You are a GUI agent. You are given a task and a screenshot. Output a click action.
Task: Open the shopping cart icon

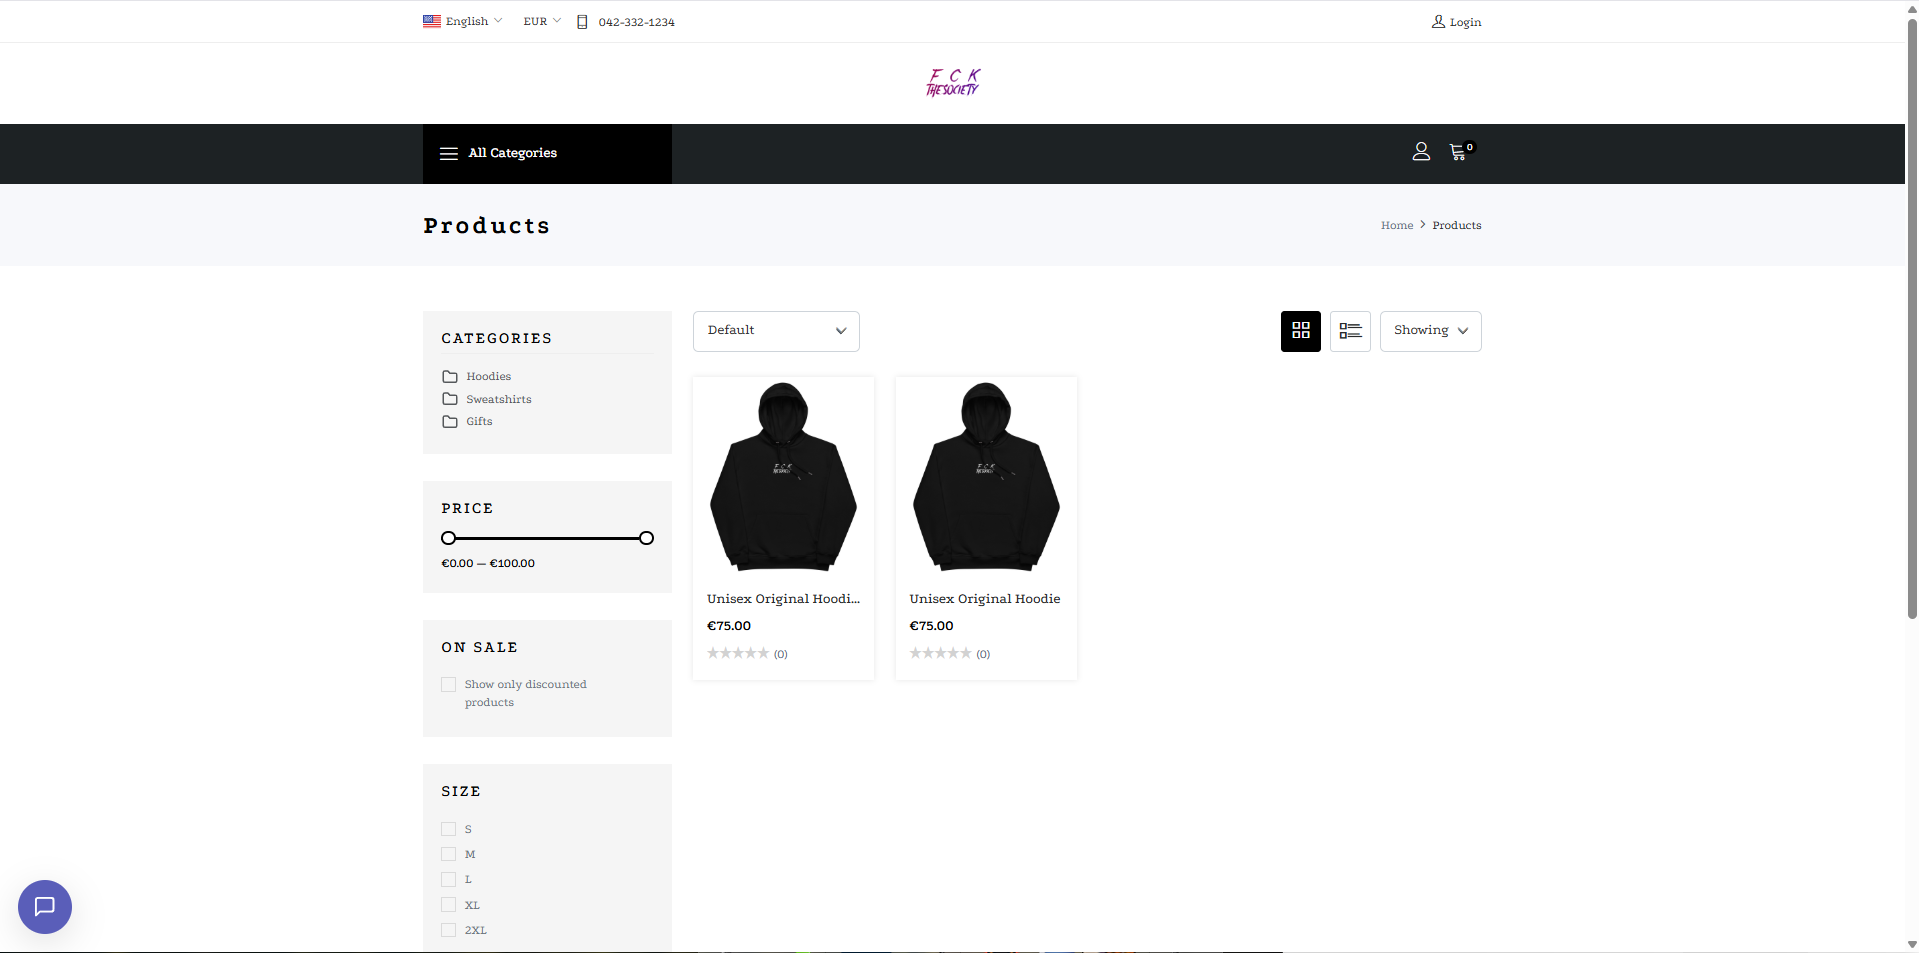(1458, 152)
